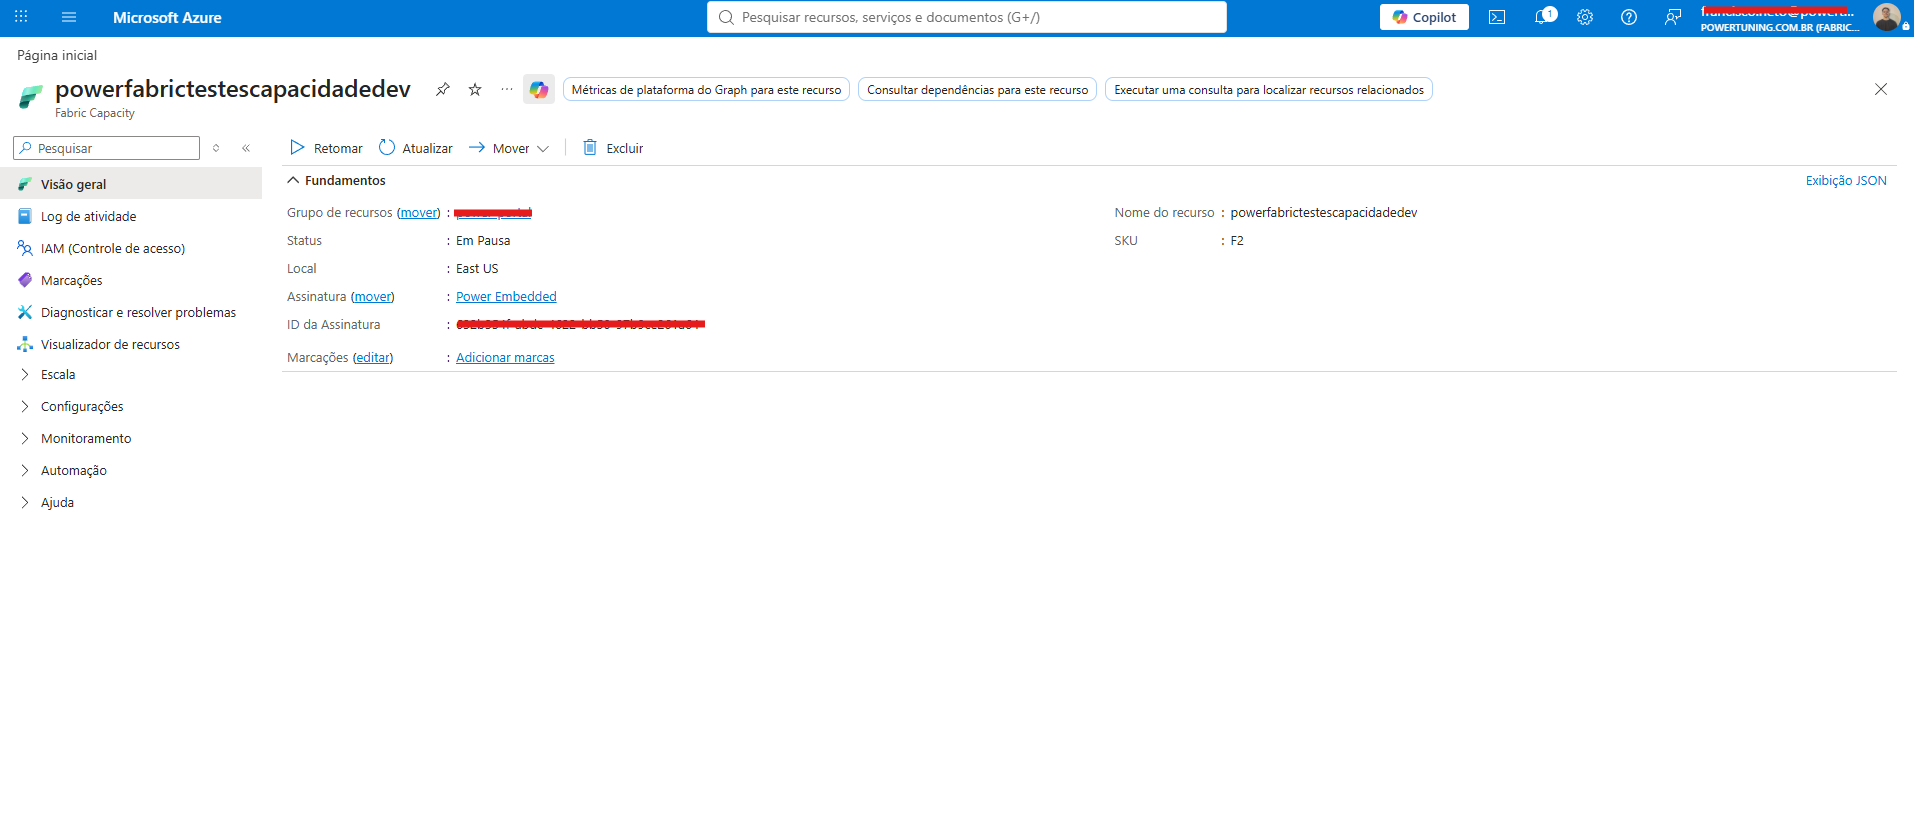
Task: Click the expand/collapse all icon near the search
Action: coord(216,148)
